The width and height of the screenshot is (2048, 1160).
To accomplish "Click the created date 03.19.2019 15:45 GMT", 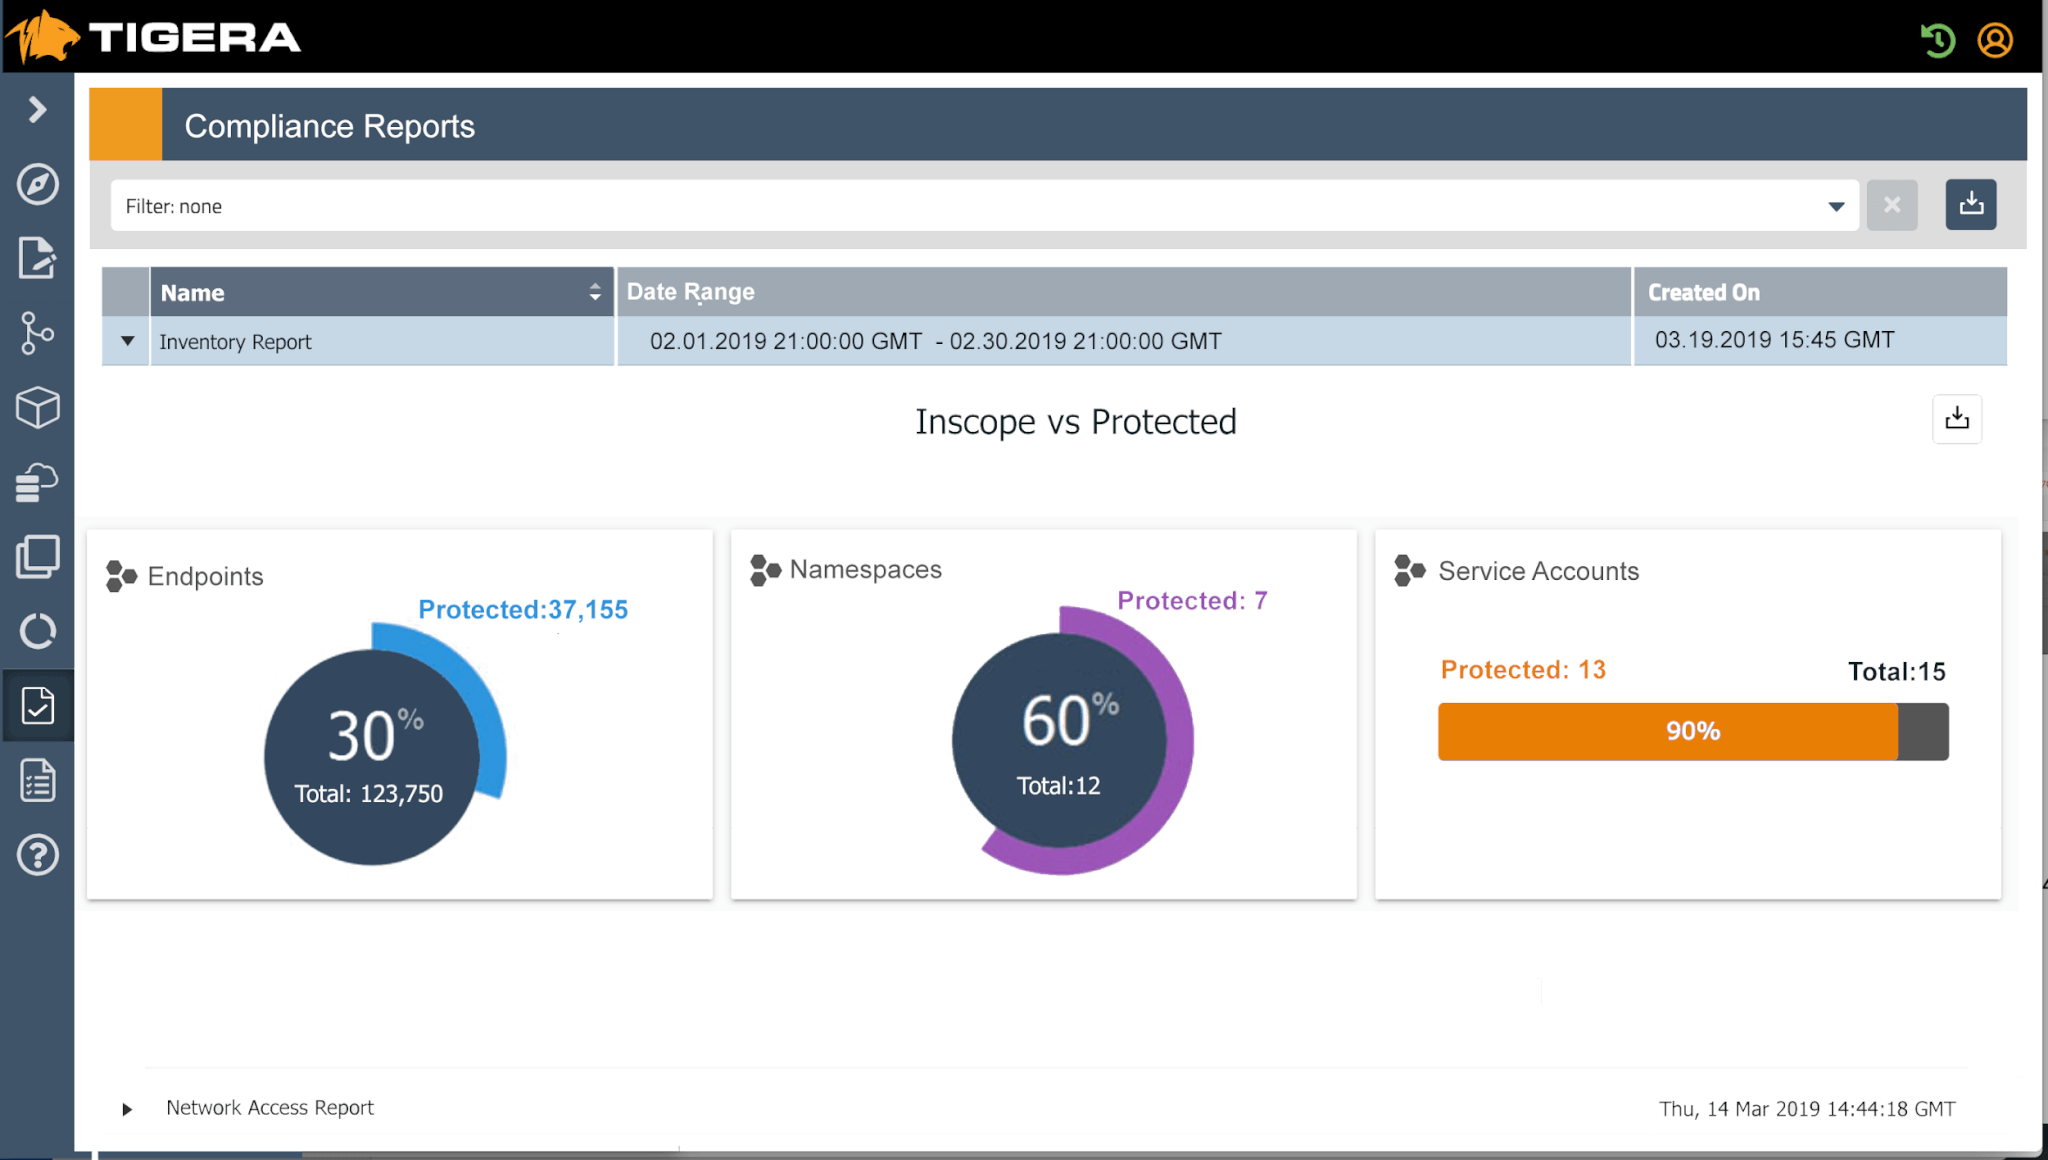I will [x=1775, y=340].
